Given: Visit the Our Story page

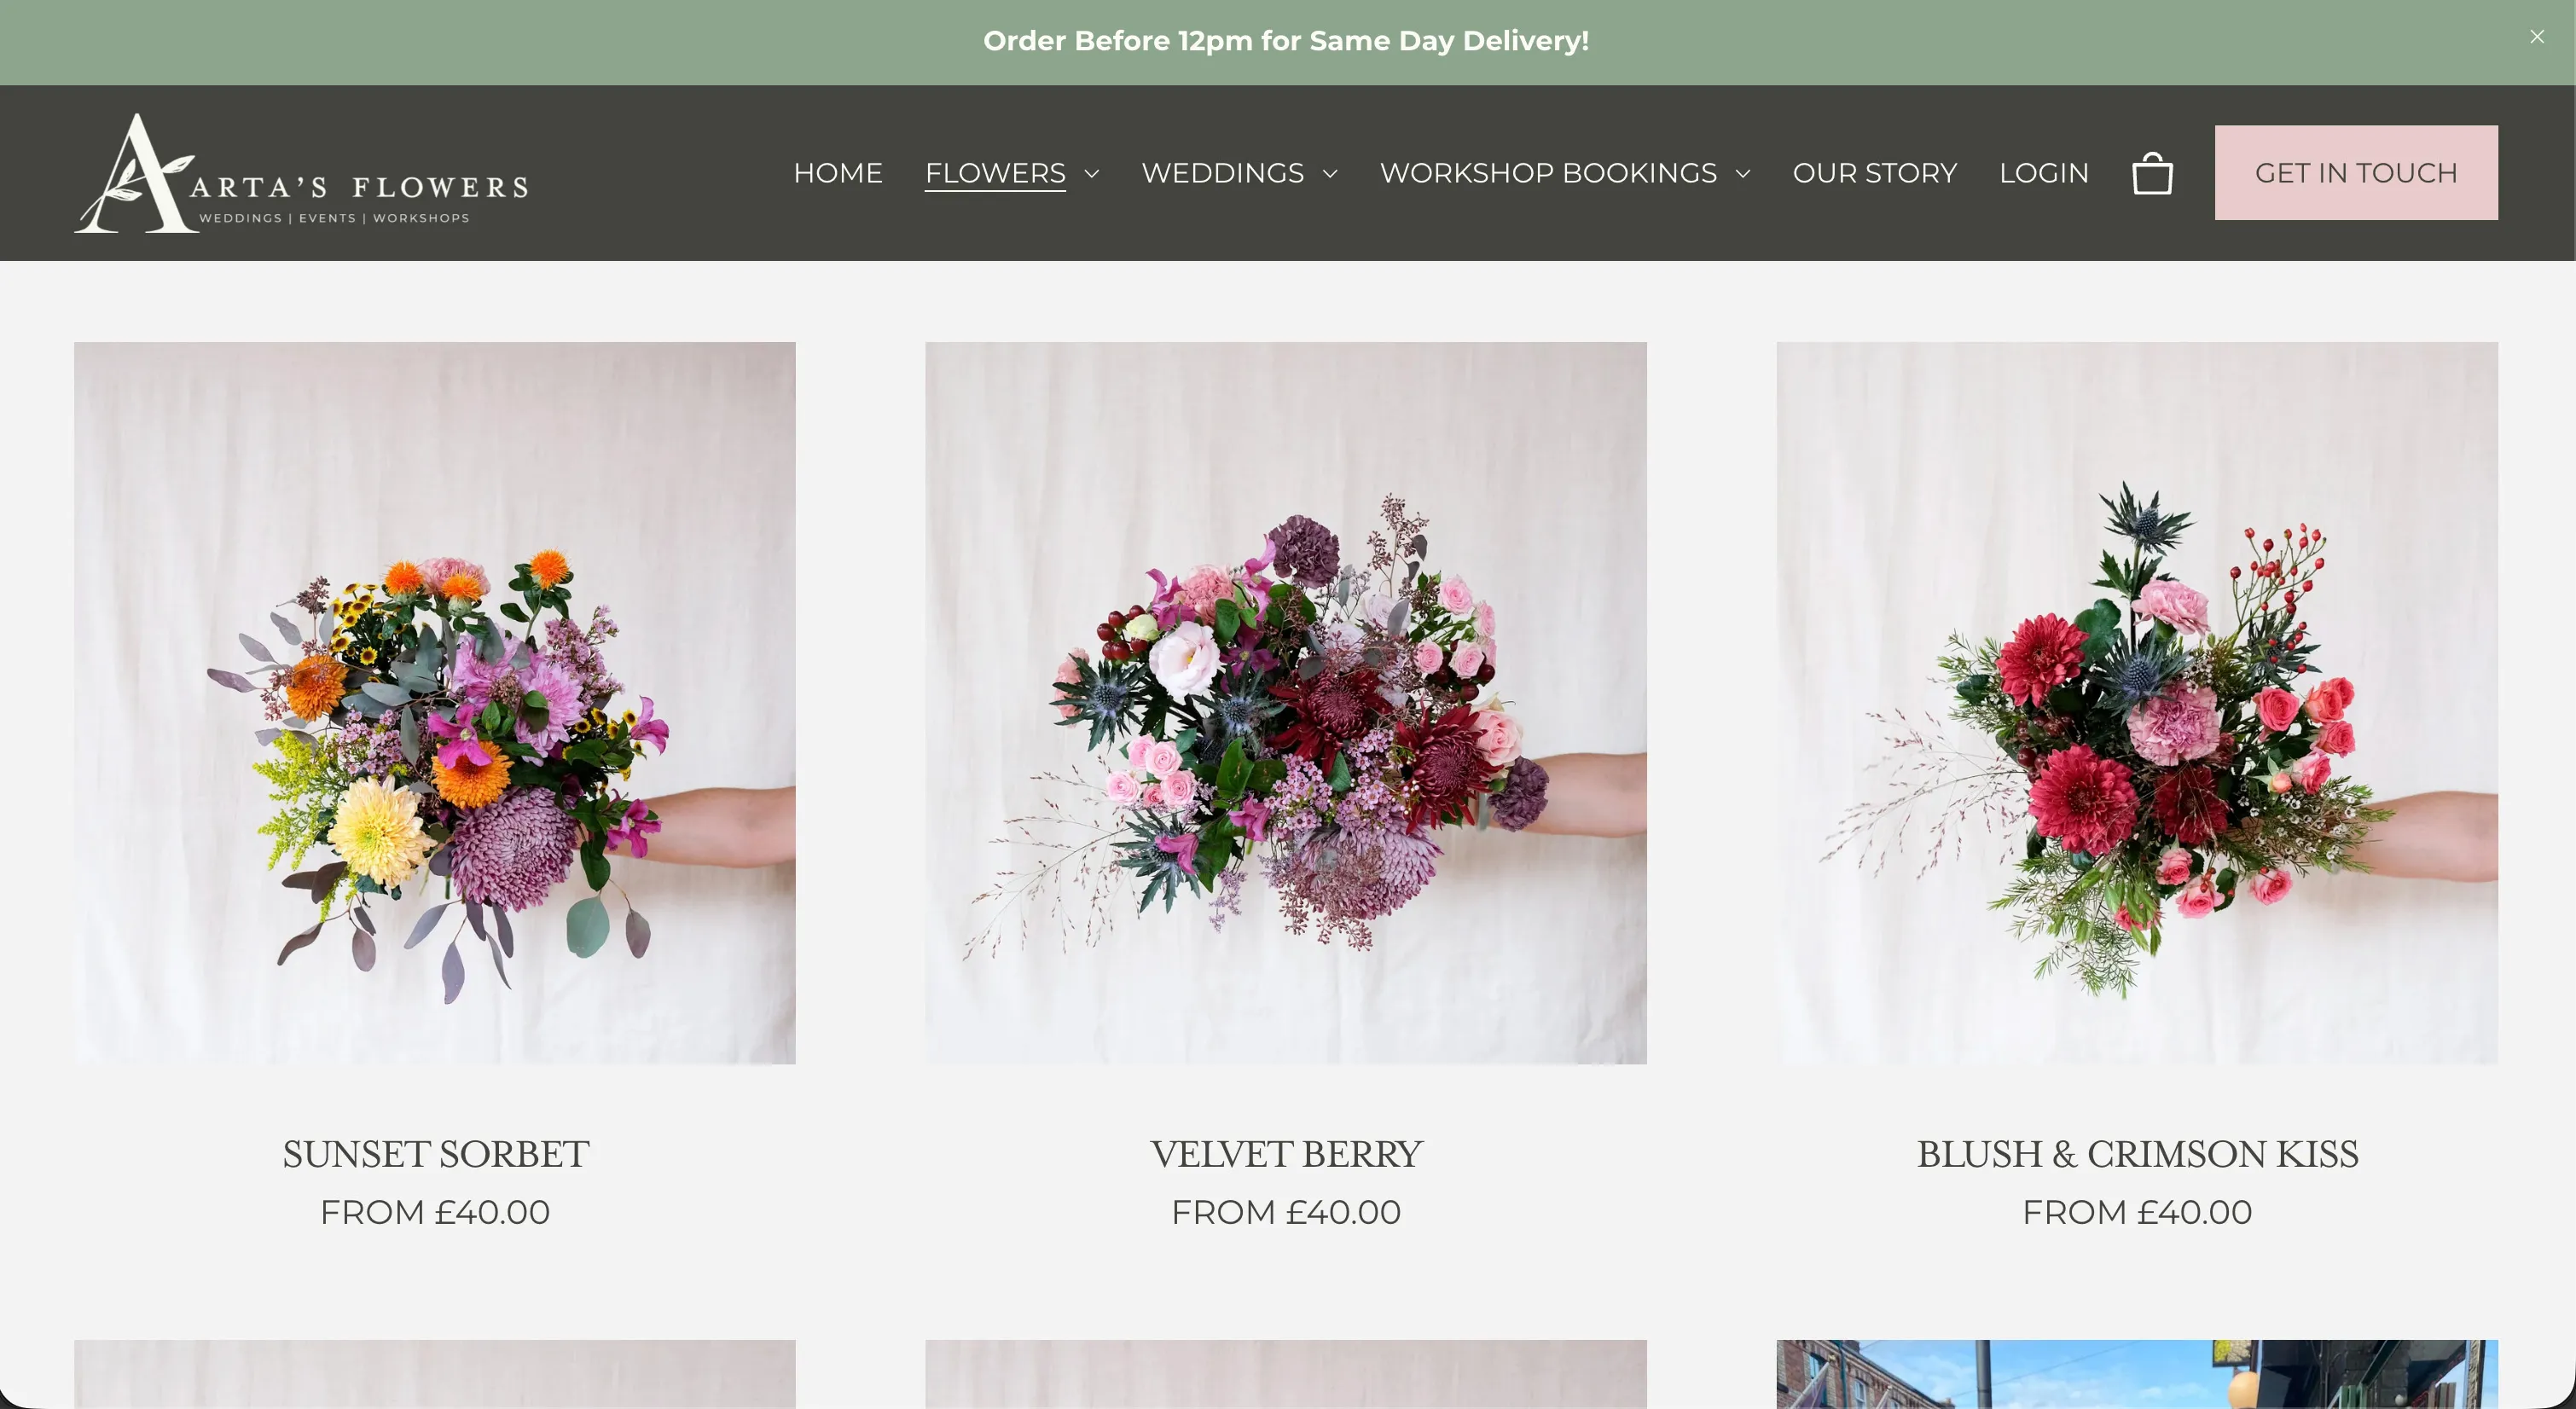Looking at the screenshot, I should point(1875,173).
